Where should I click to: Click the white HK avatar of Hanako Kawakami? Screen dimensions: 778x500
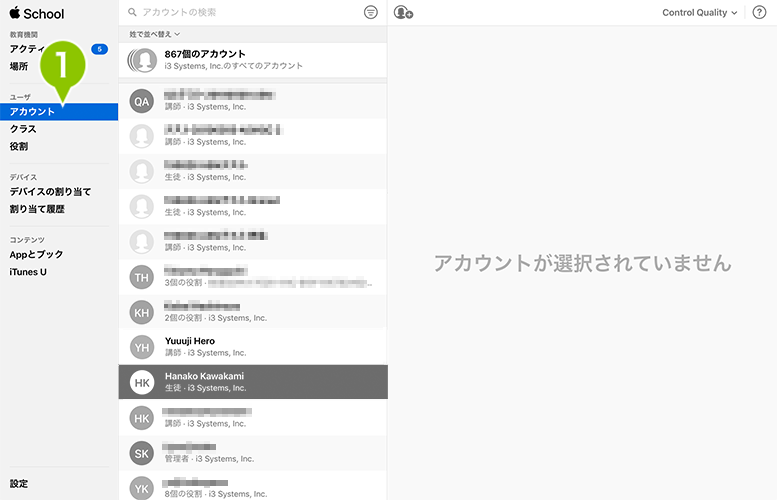click(x=141, y=382)
